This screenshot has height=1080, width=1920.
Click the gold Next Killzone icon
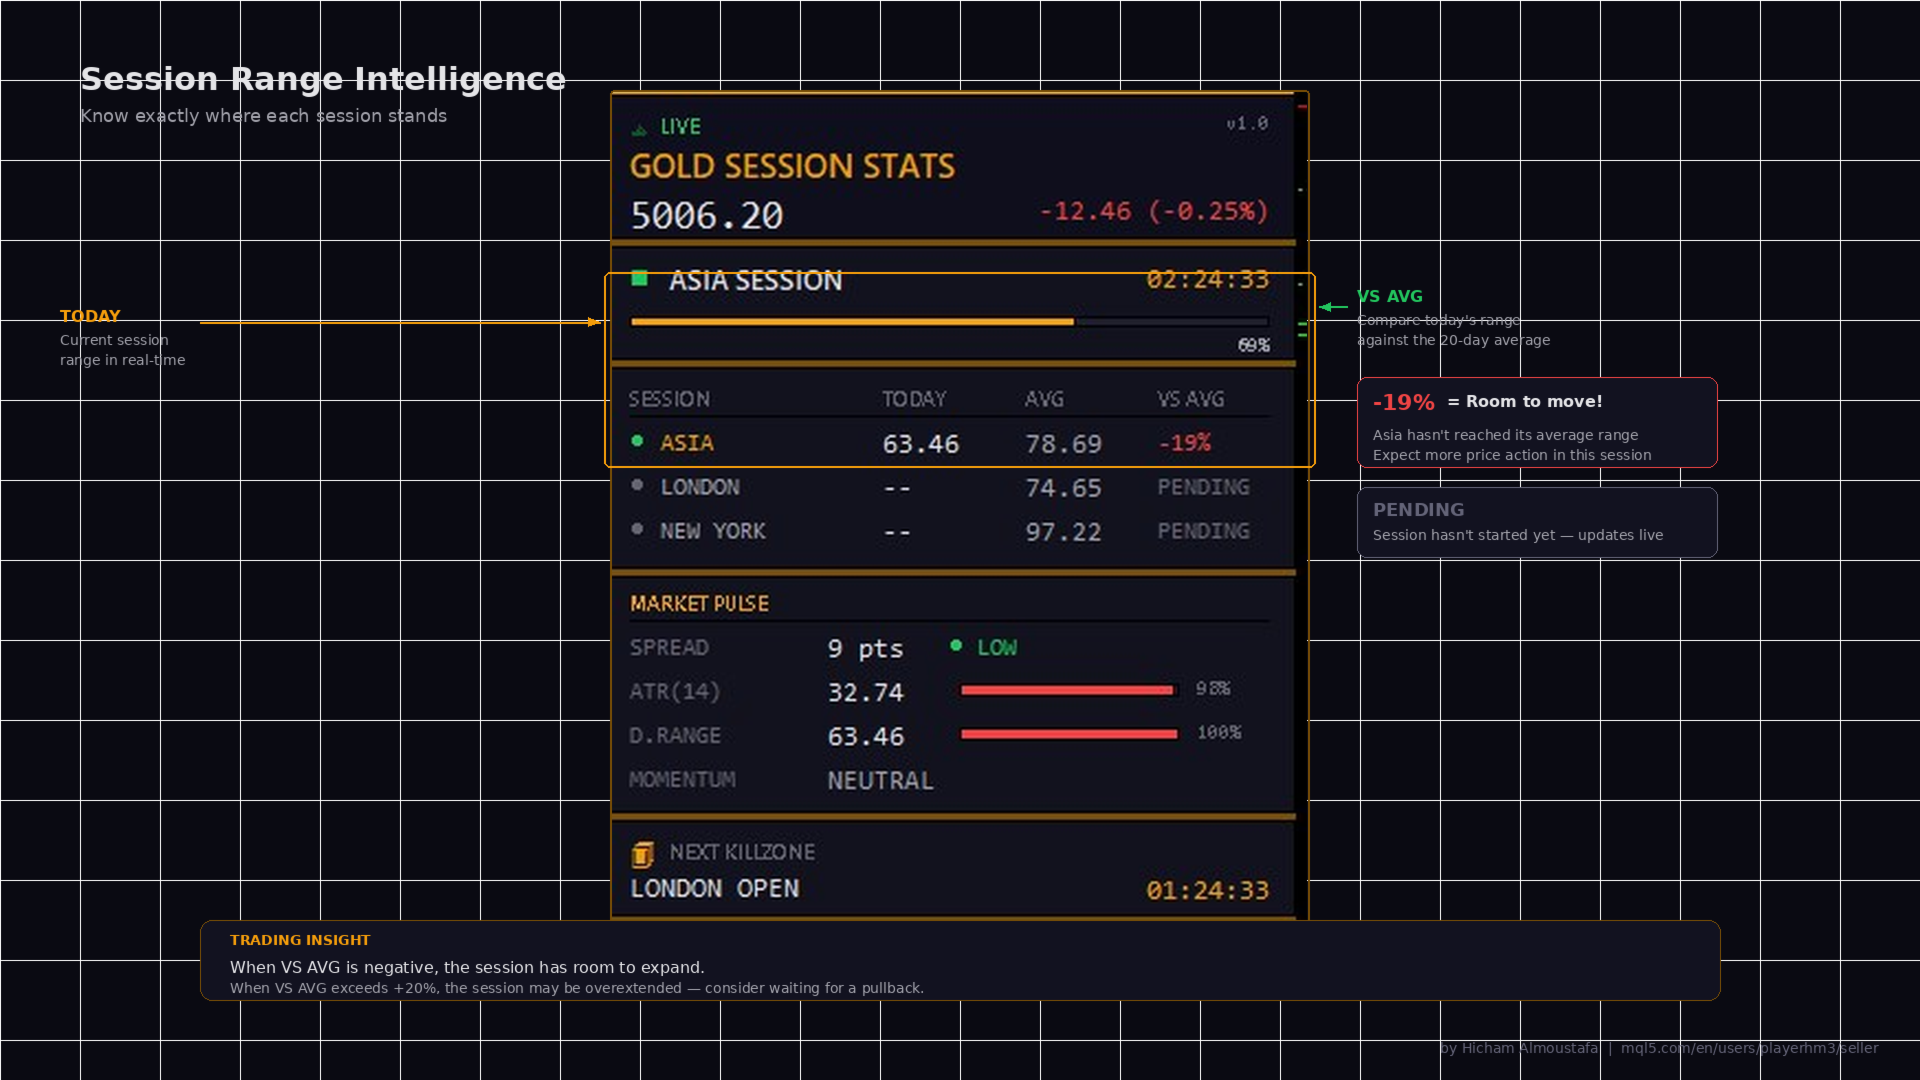pos(642,854)
